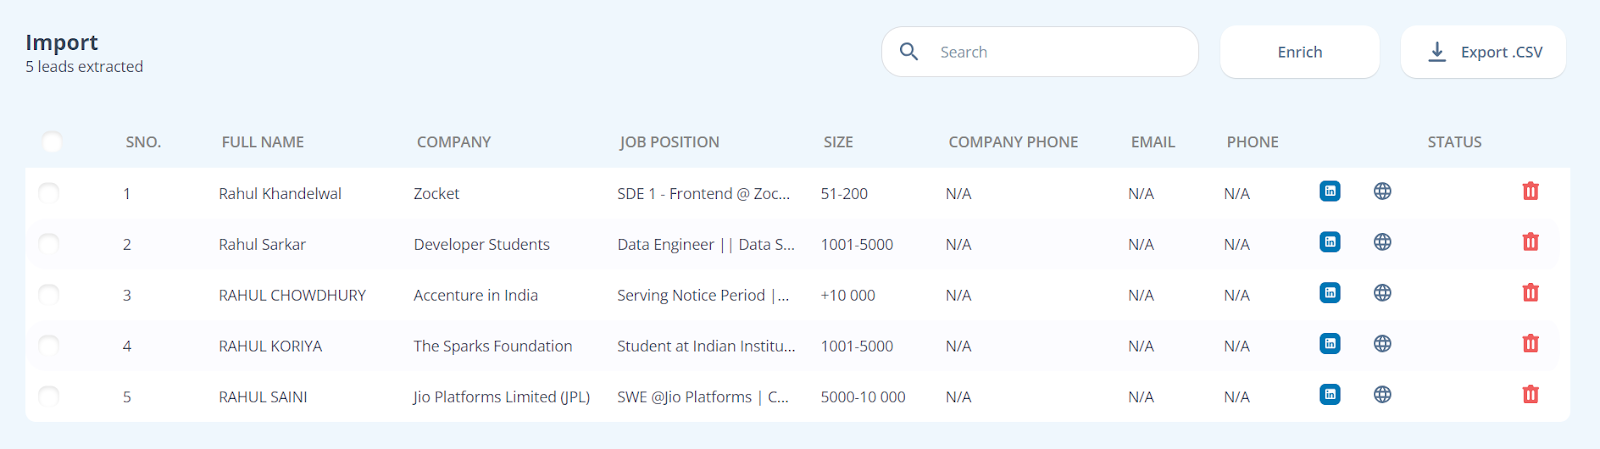Export leads with Export .CSV button
This screenshot has width=1600, height=449.
[x=1483, y=52]
